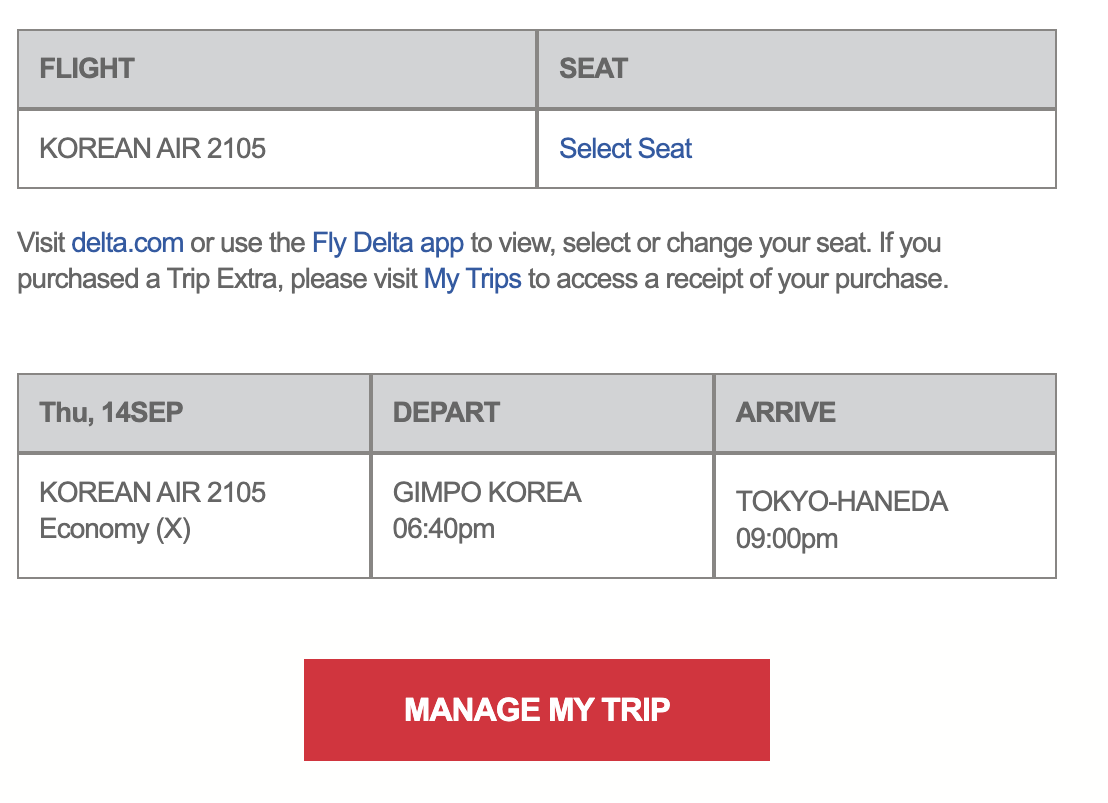Screen dimensions: 1108x803
Task: Go to the My Trips link
Action: click(x=473, y=279)
